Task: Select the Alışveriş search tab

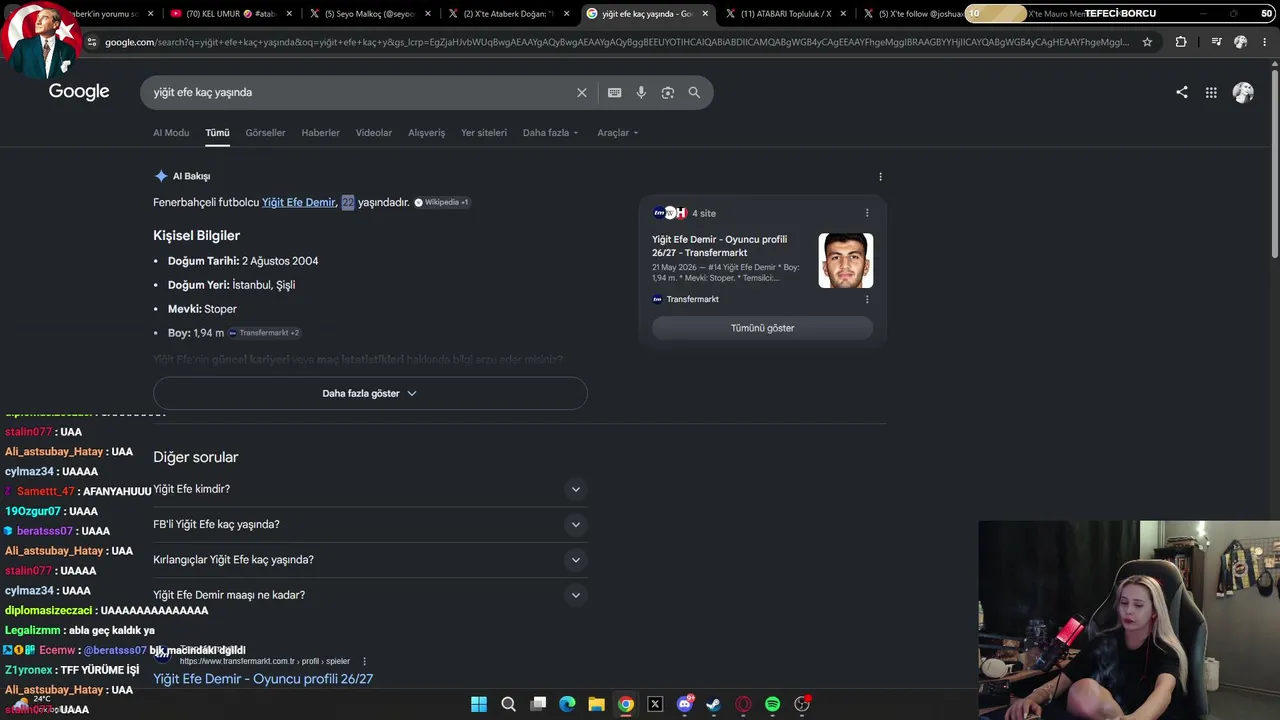Action: pos(427,133)
